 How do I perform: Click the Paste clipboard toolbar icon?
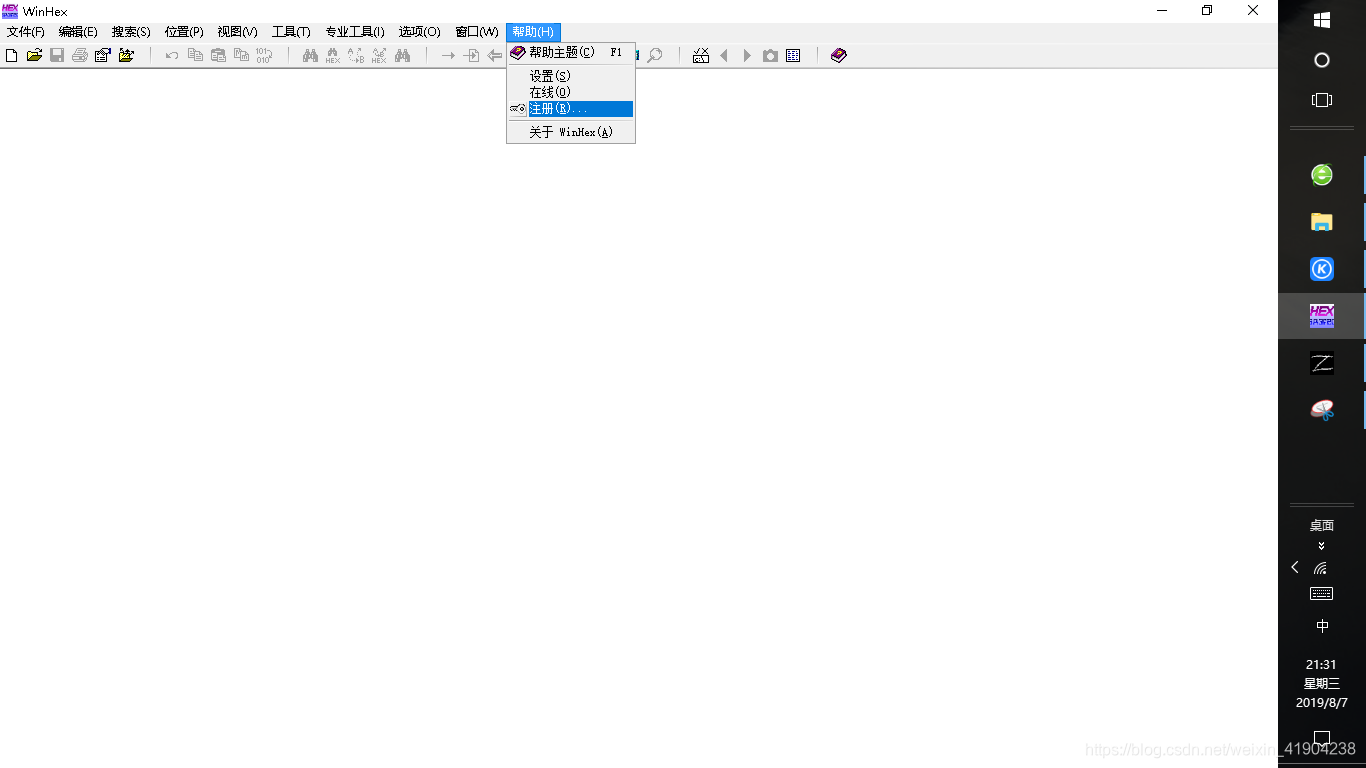pyautogui.click(x=218, y=56)
